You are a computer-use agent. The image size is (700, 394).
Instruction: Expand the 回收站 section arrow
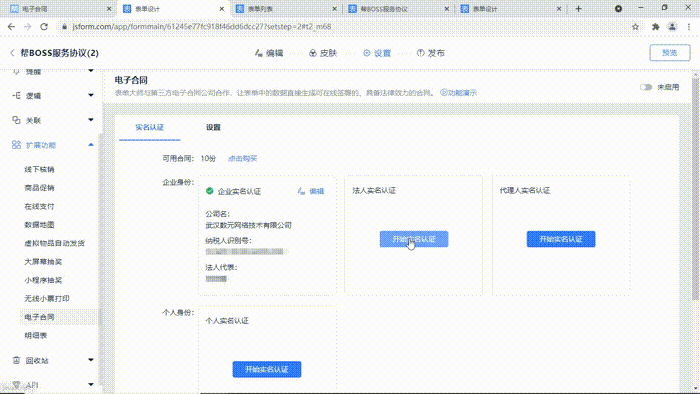91,360
